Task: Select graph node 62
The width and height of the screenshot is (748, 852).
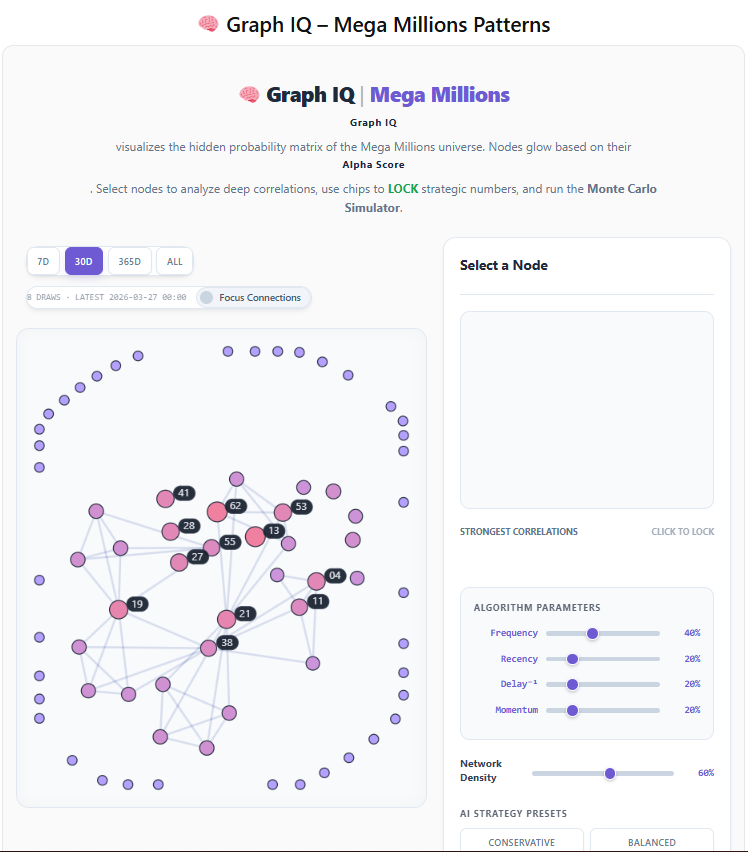Action: [216, 512]
